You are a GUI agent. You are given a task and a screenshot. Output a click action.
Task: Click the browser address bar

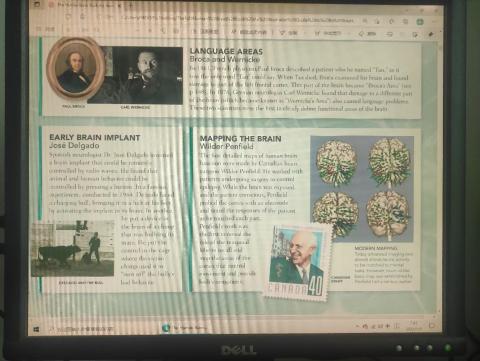pos(237,19)
